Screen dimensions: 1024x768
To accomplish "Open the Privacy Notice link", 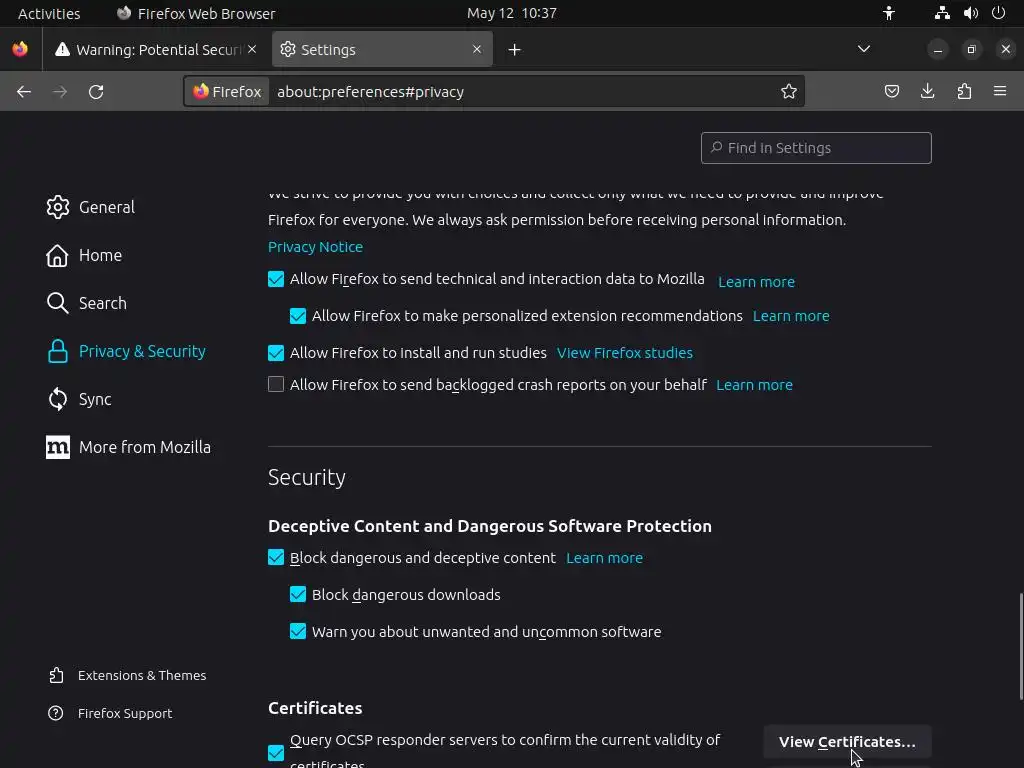I will (x=315, y=247).
